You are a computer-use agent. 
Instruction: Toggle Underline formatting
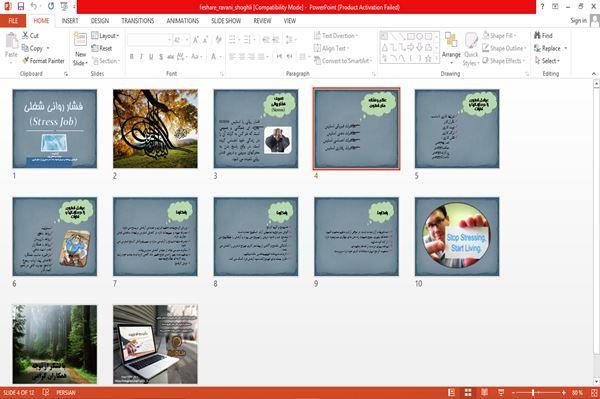pyautogui.click(x=151, y=57)
